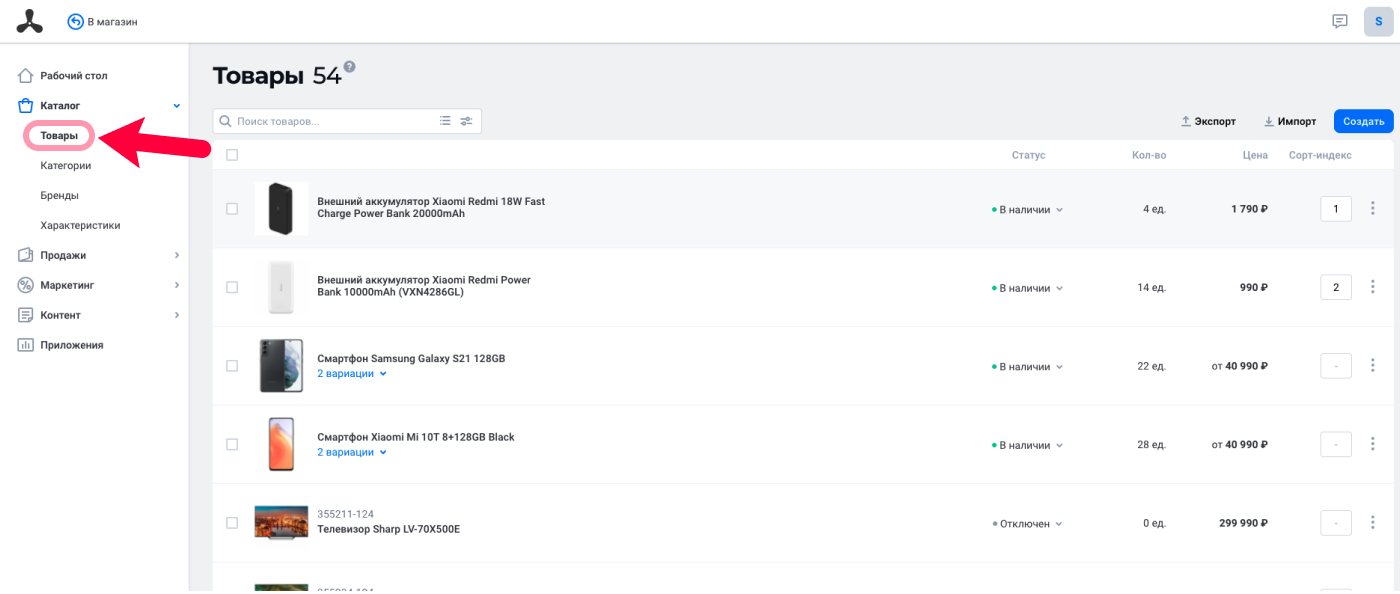The height and width of the screenshot is (594, 1400).
Task: Check the Redmi Power Bank 10000mAh row
Action: coord(232,287)
